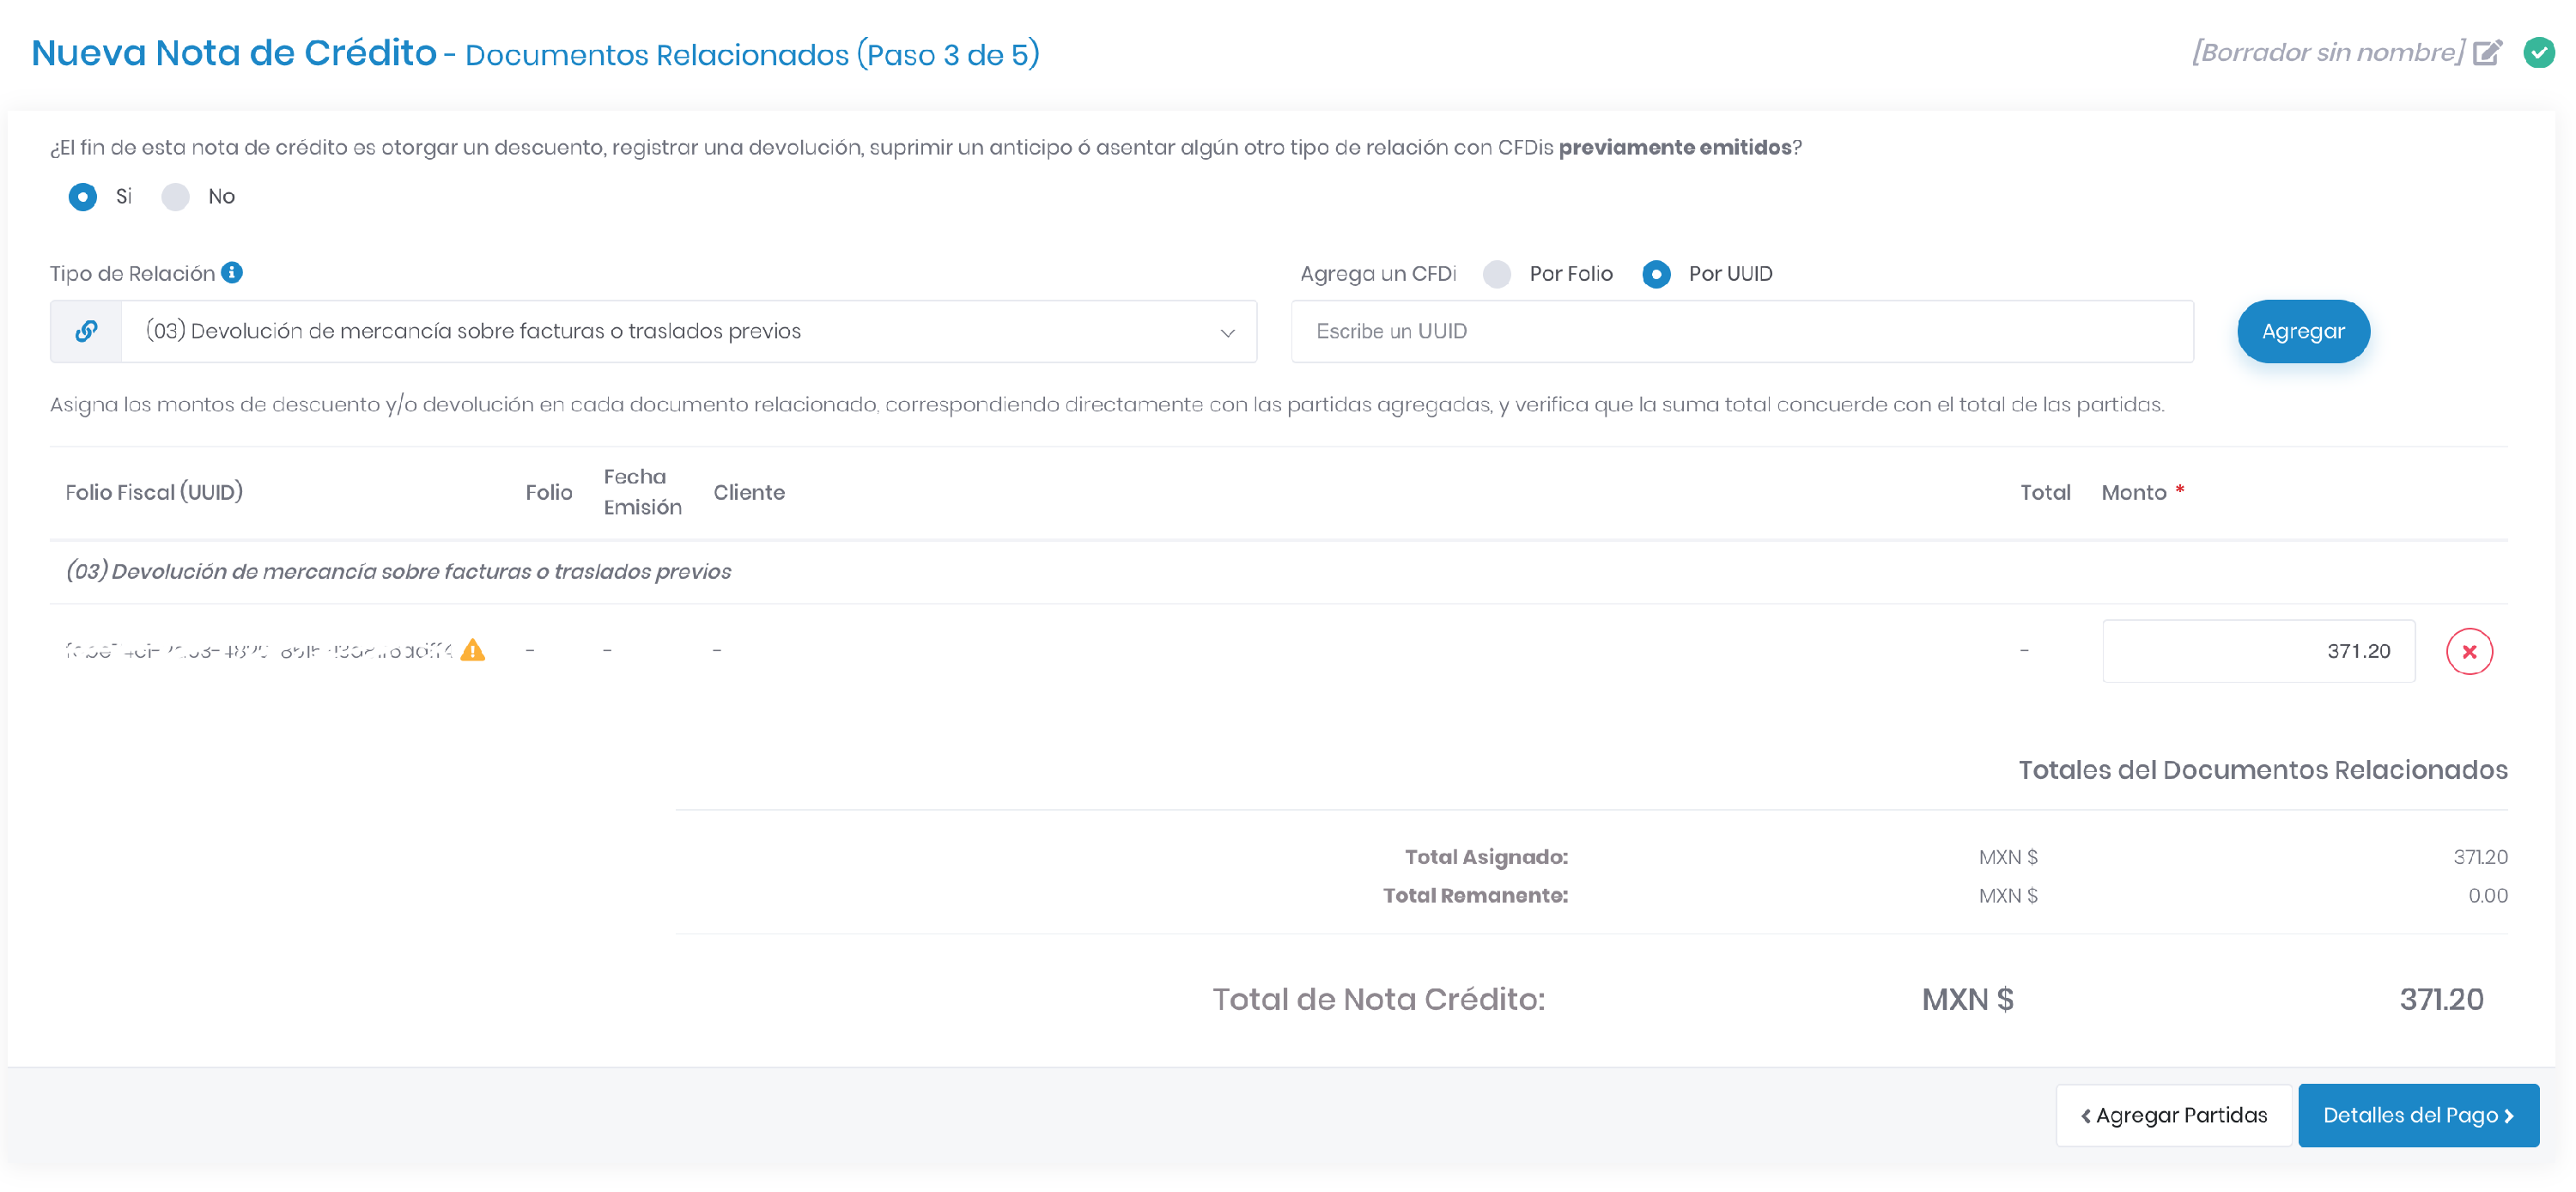This screenshot has width=2576, height=1192.
Task: Open the Tipo de Relación dropdown
Action: pos(688,331)
